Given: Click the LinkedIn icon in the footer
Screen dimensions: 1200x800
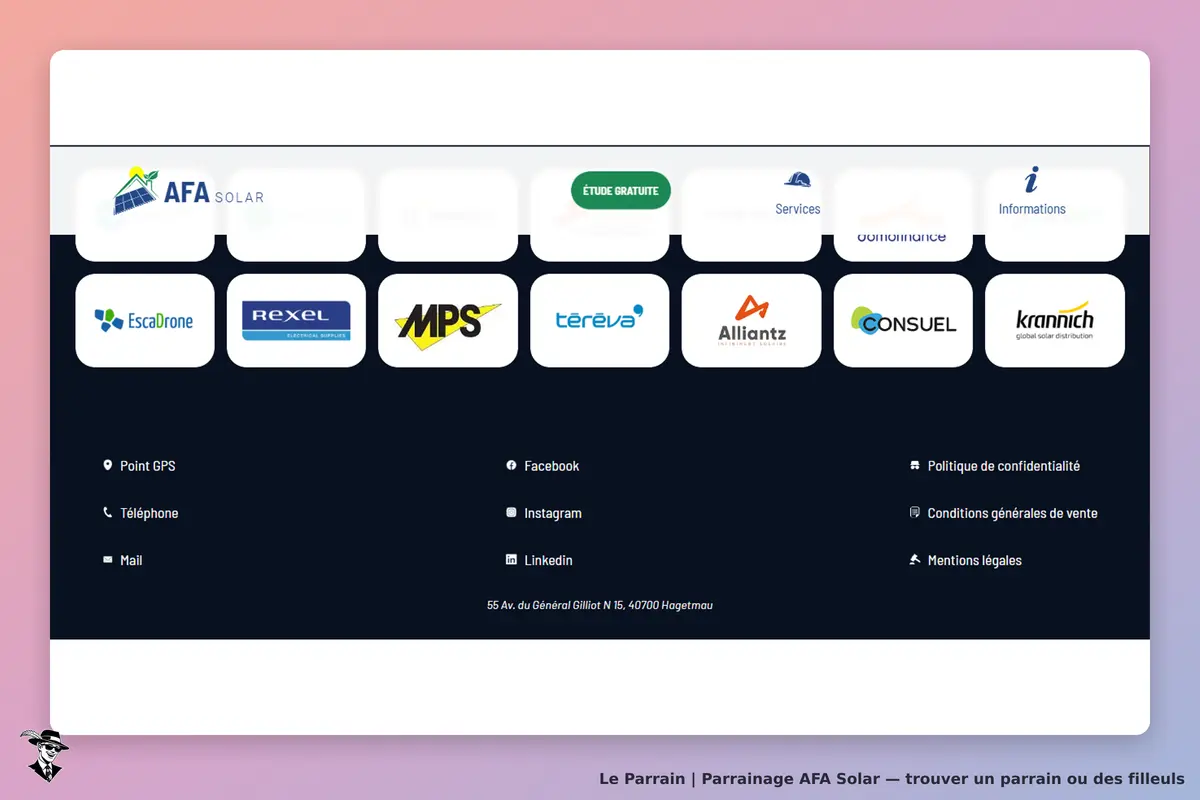Looking at the screenshot, I should [512, 560].
